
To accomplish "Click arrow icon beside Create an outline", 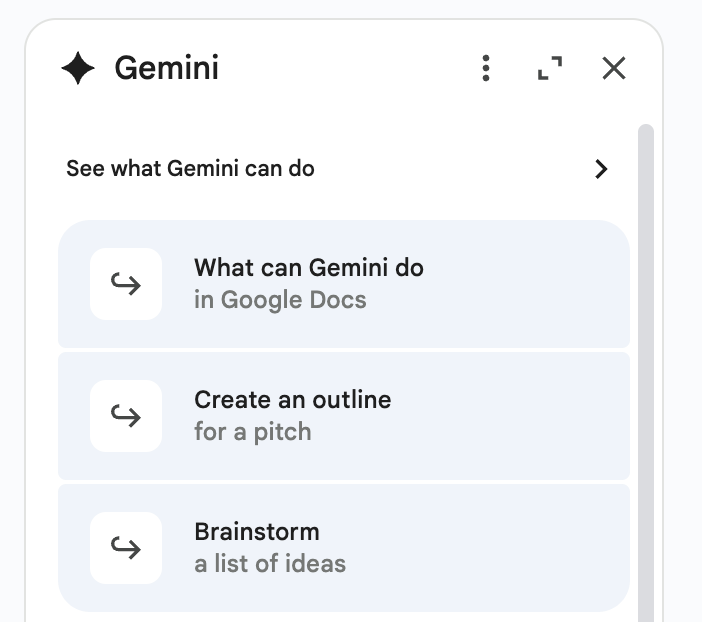I will (x=126, y=416).
